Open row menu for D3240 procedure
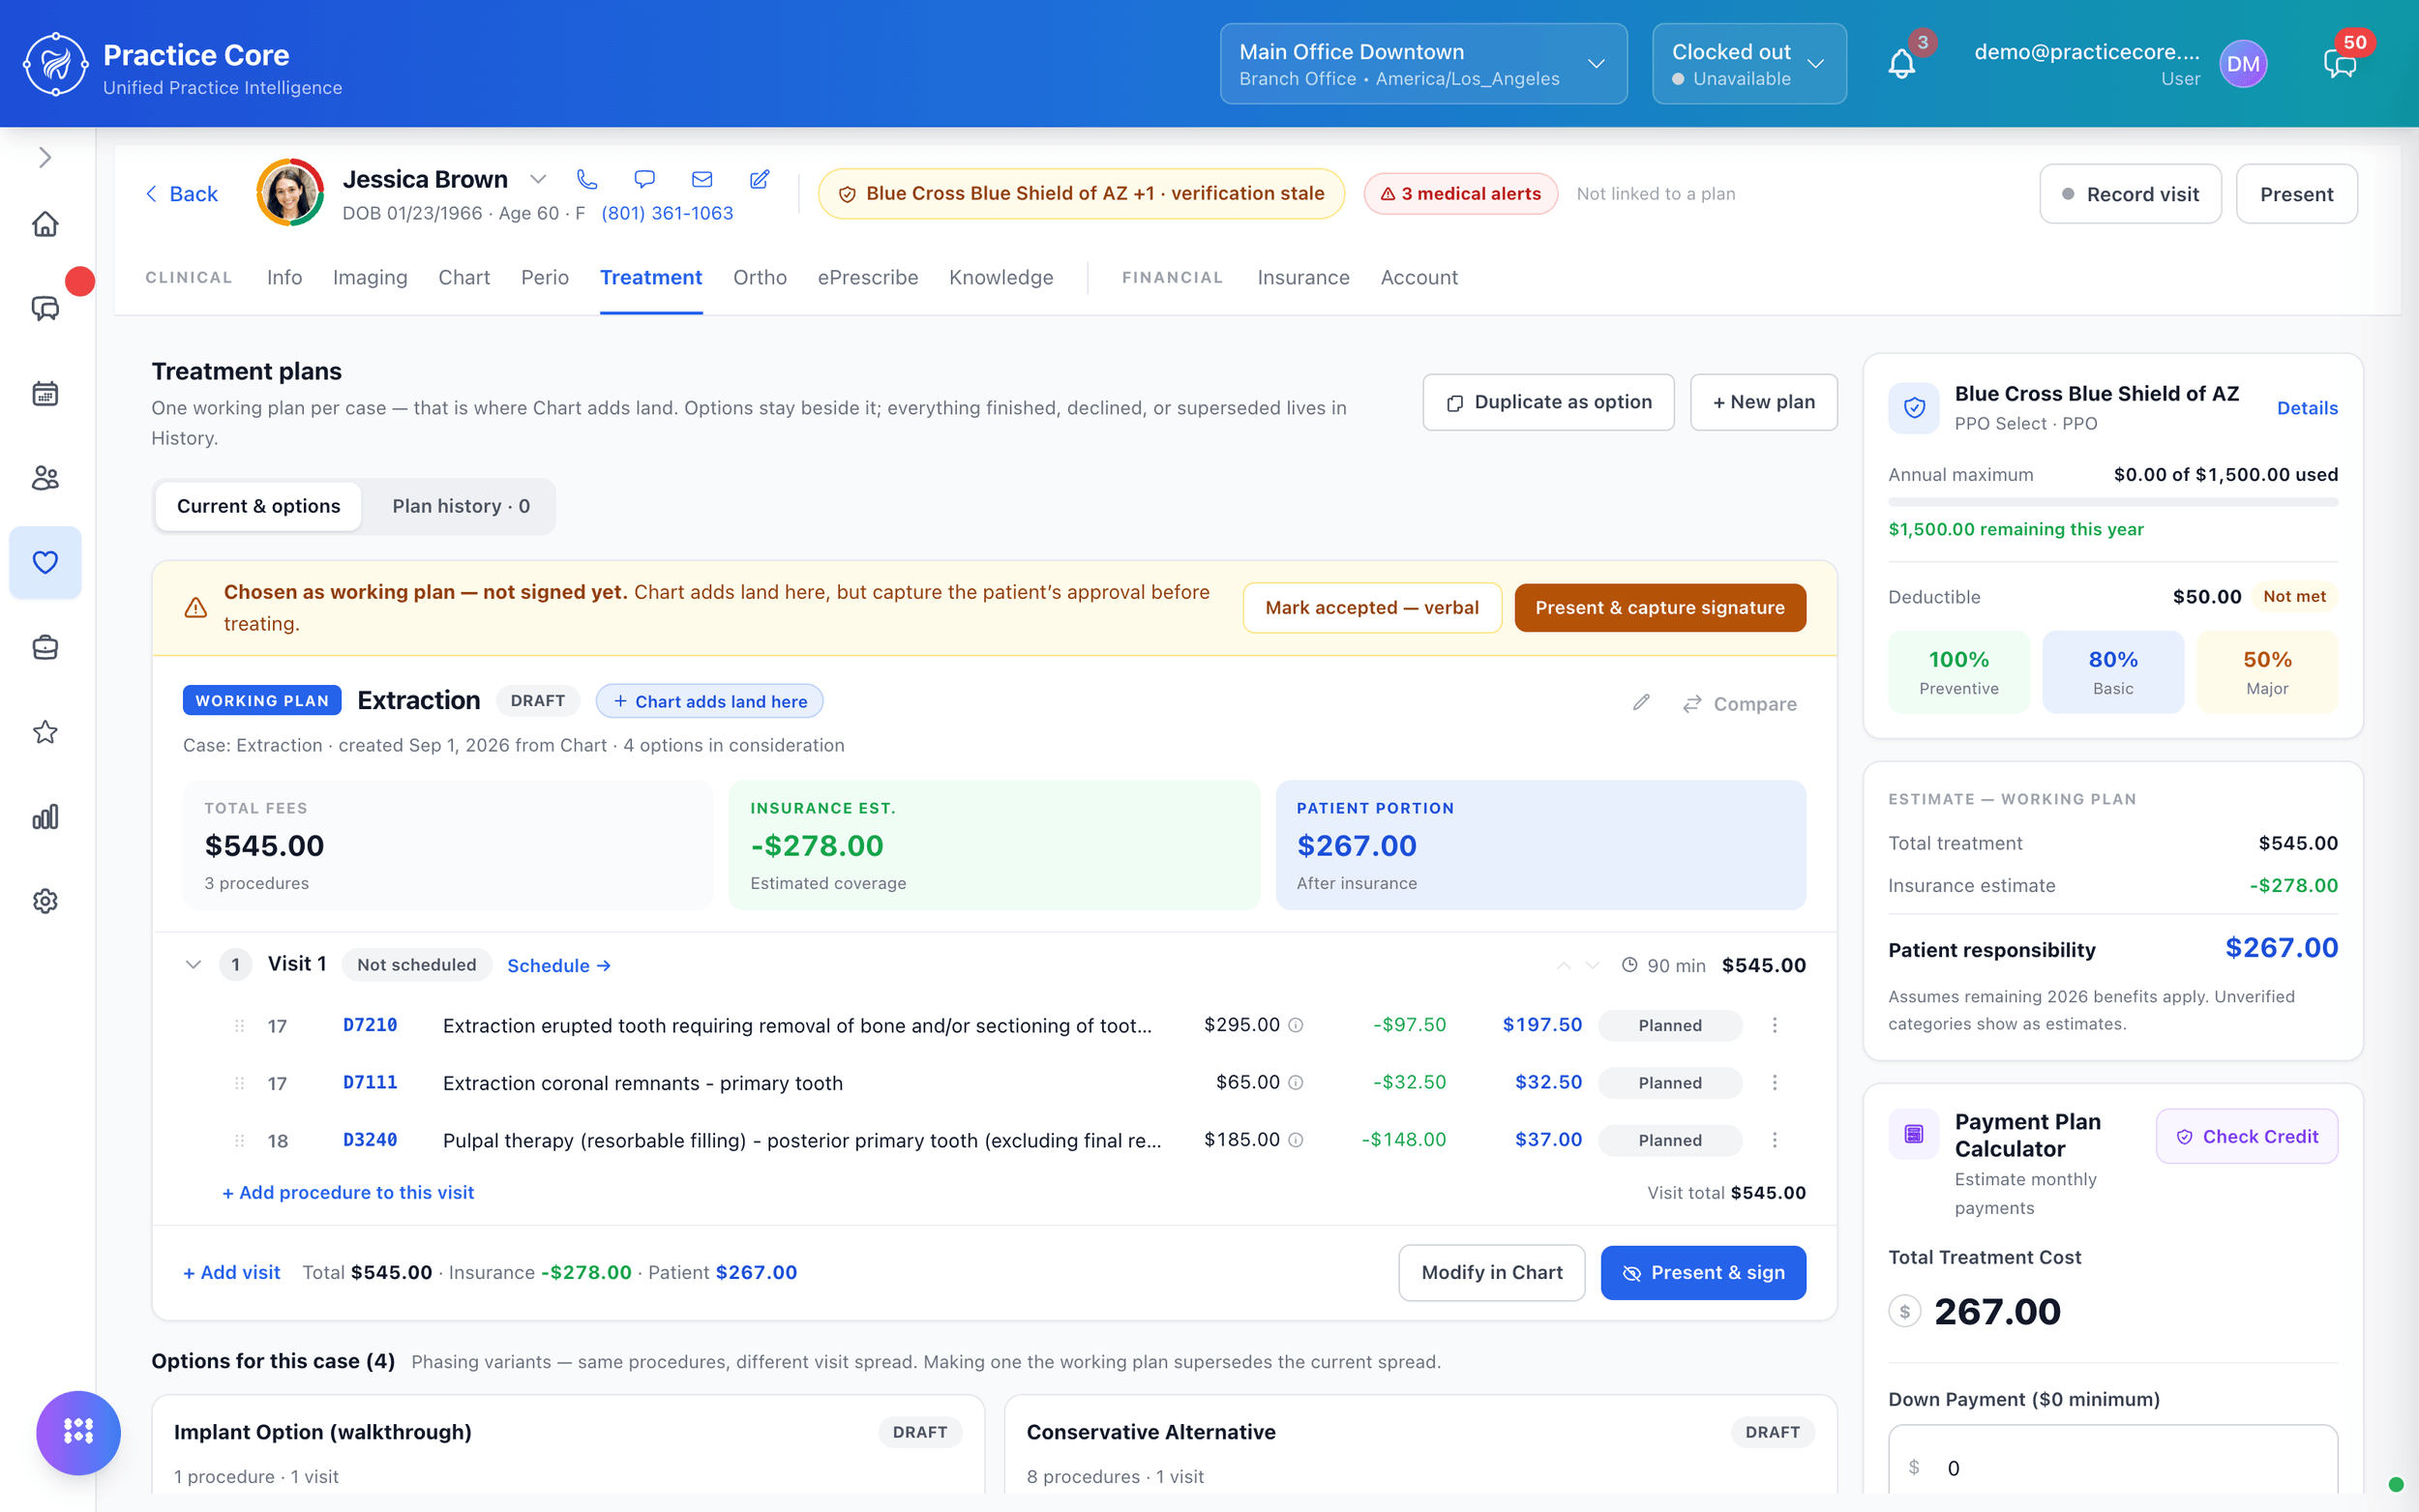The height and width of the screenshot is (1512, 2419). pos(1774,1140)
